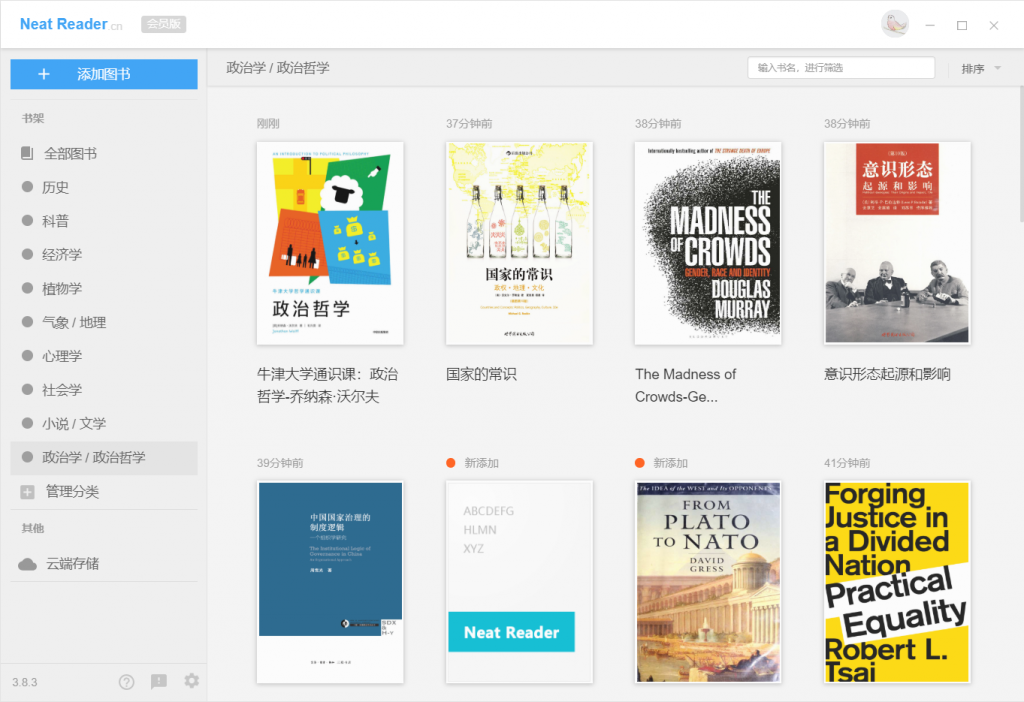Click the bullet icon beside 历史
Viewport: 1024px width, 702px height.
tap(27, 187)
